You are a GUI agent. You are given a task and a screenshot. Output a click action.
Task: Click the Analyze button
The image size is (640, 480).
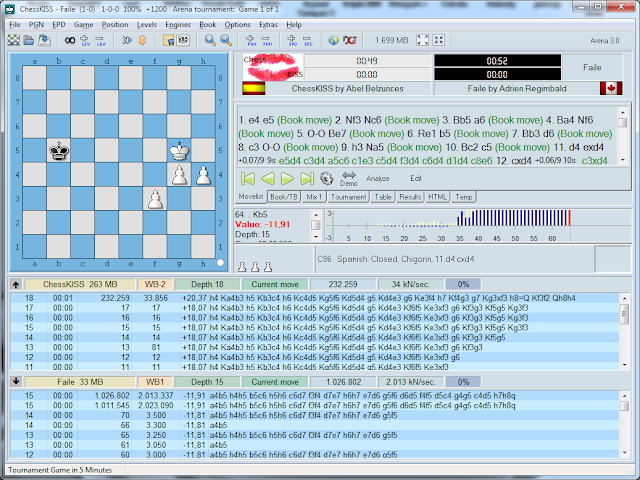378,178
